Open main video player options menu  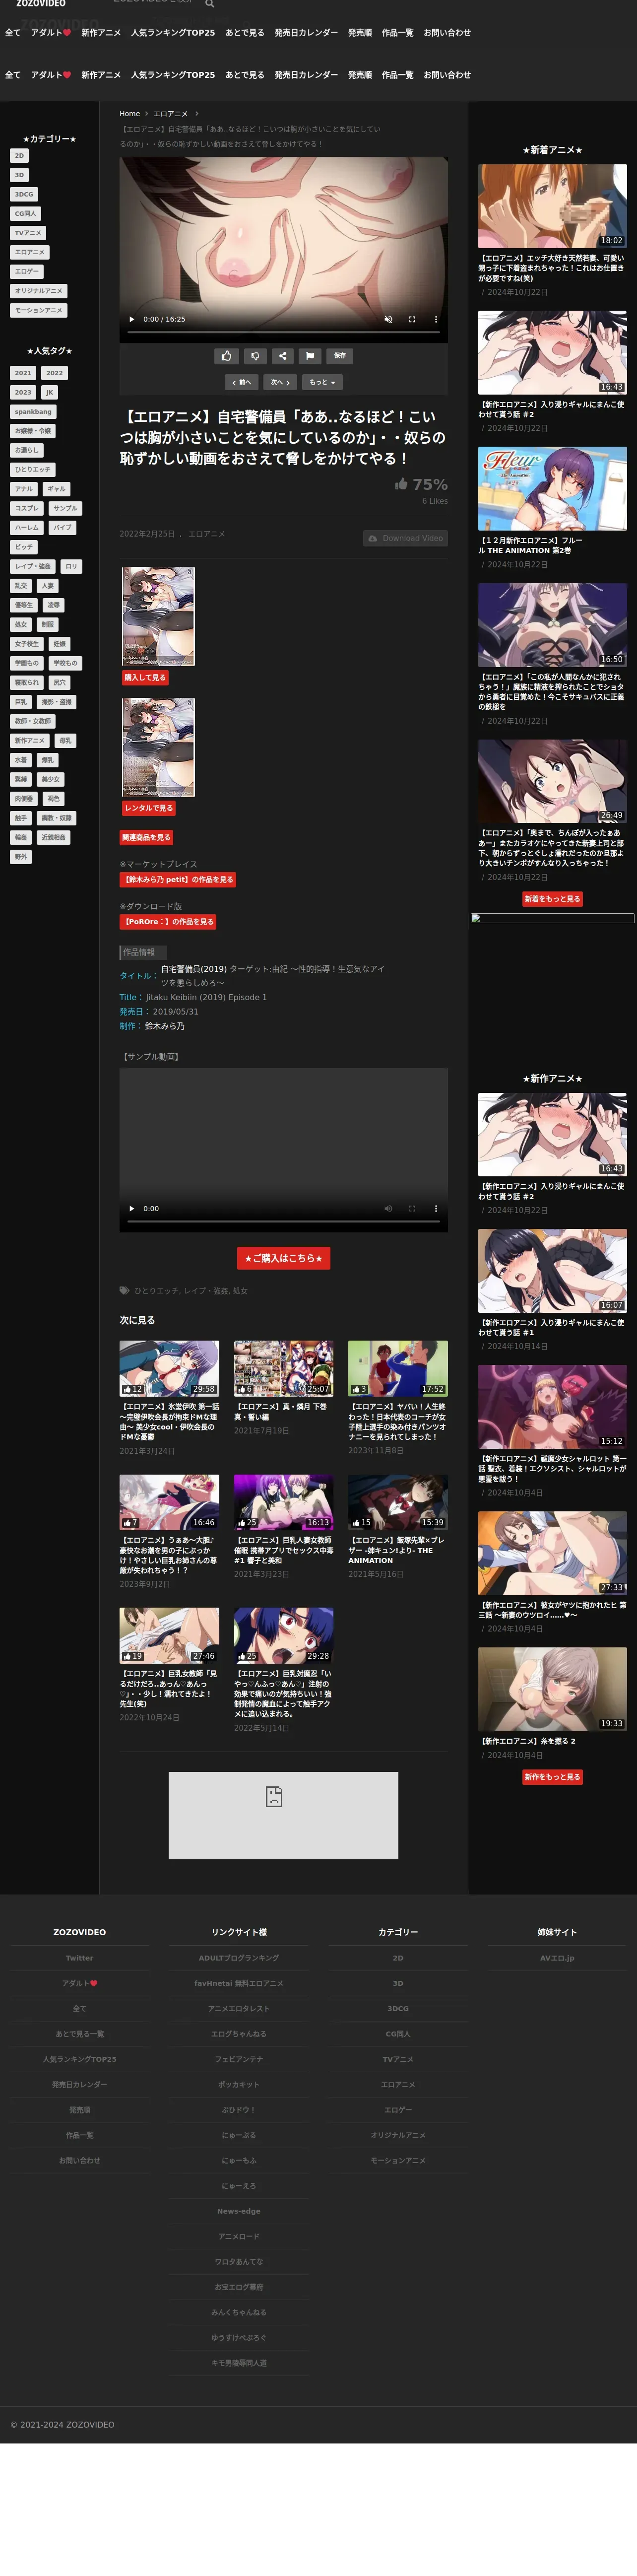pyautogui.click(x=435, y=319)
